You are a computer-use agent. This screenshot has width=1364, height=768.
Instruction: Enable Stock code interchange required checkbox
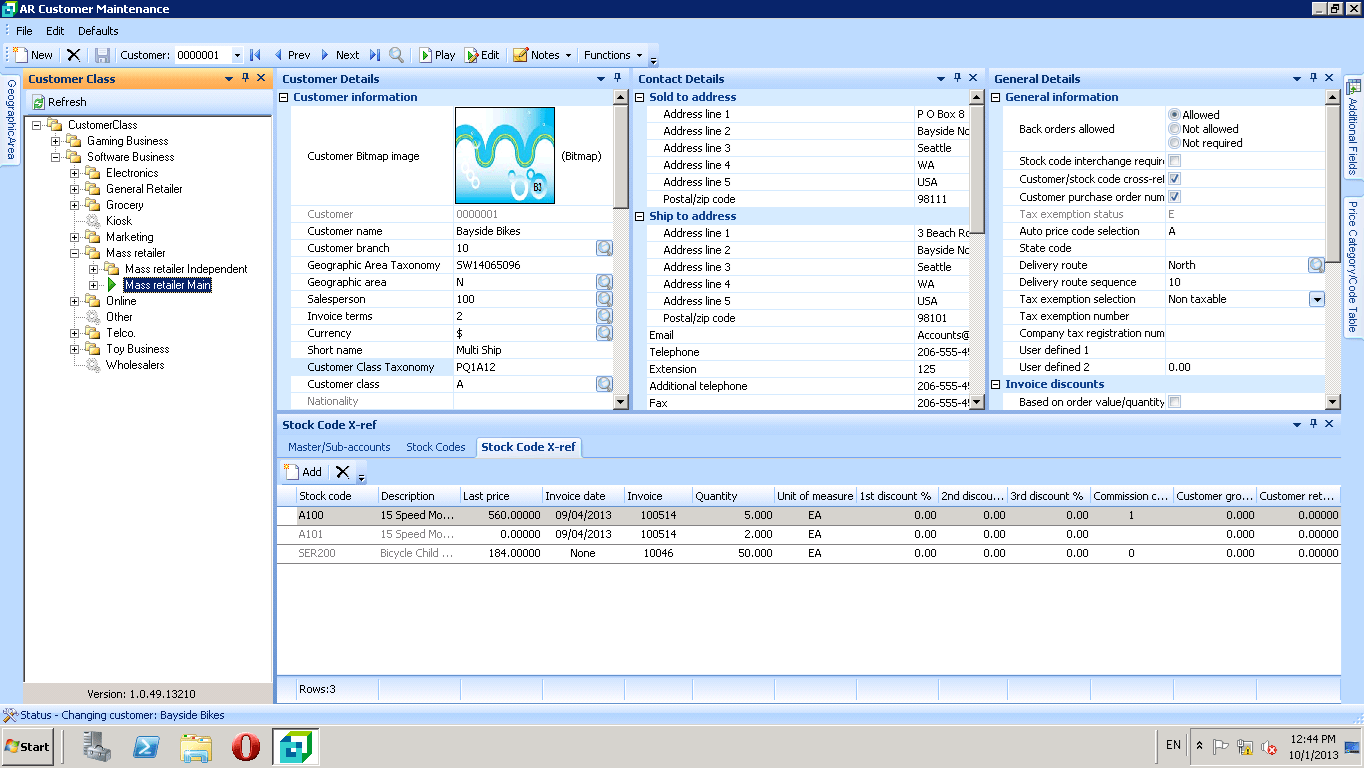pyautogui.click(x=1175, y=161)
